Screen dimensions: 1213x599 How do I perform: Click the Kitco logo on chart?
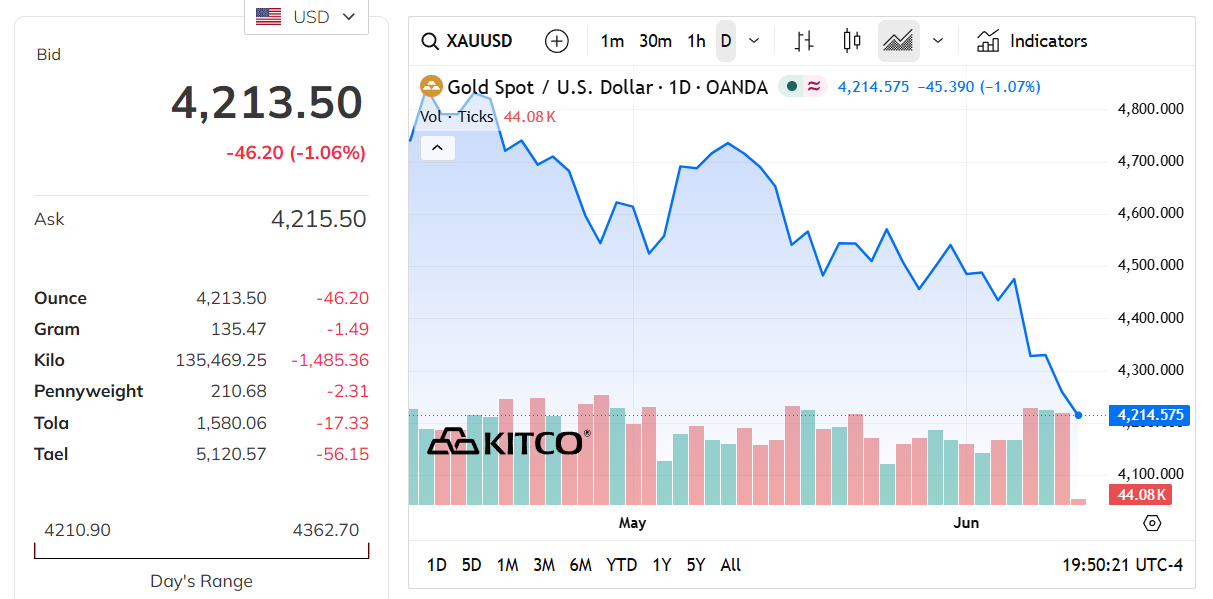point(509,441)
